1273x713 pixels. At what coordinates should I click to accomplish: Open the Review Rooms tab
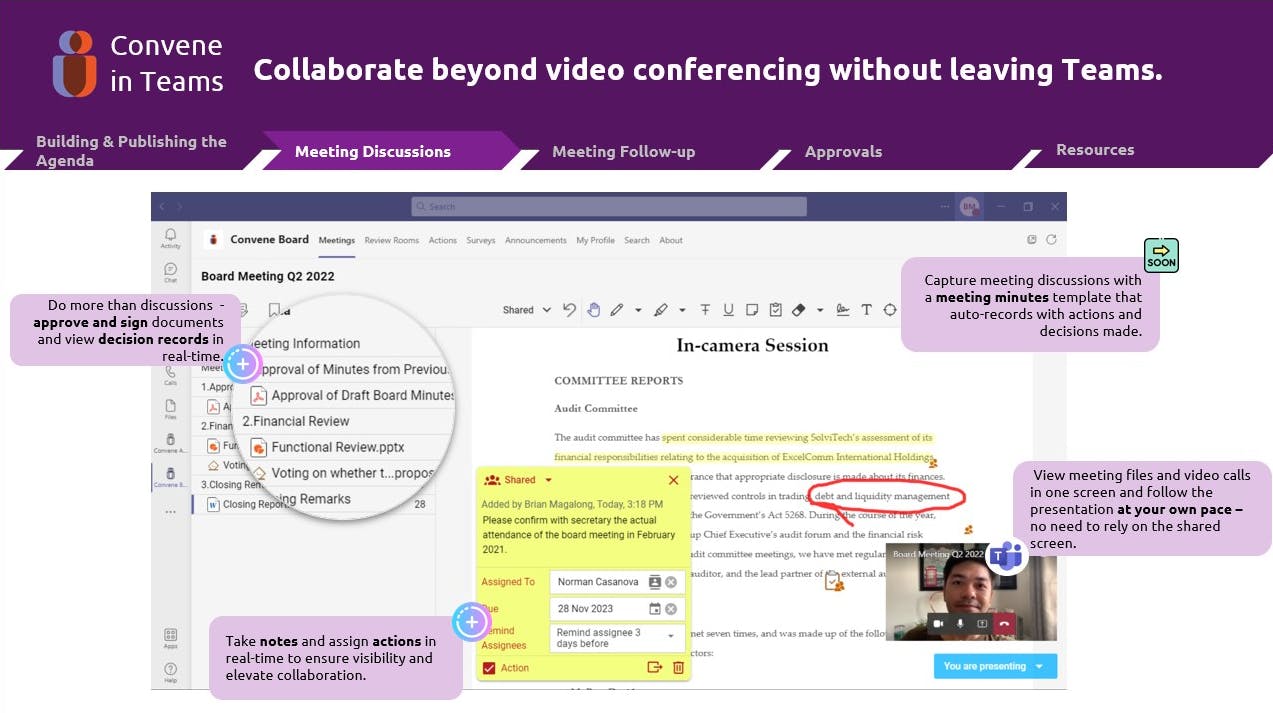click(392, 240)
